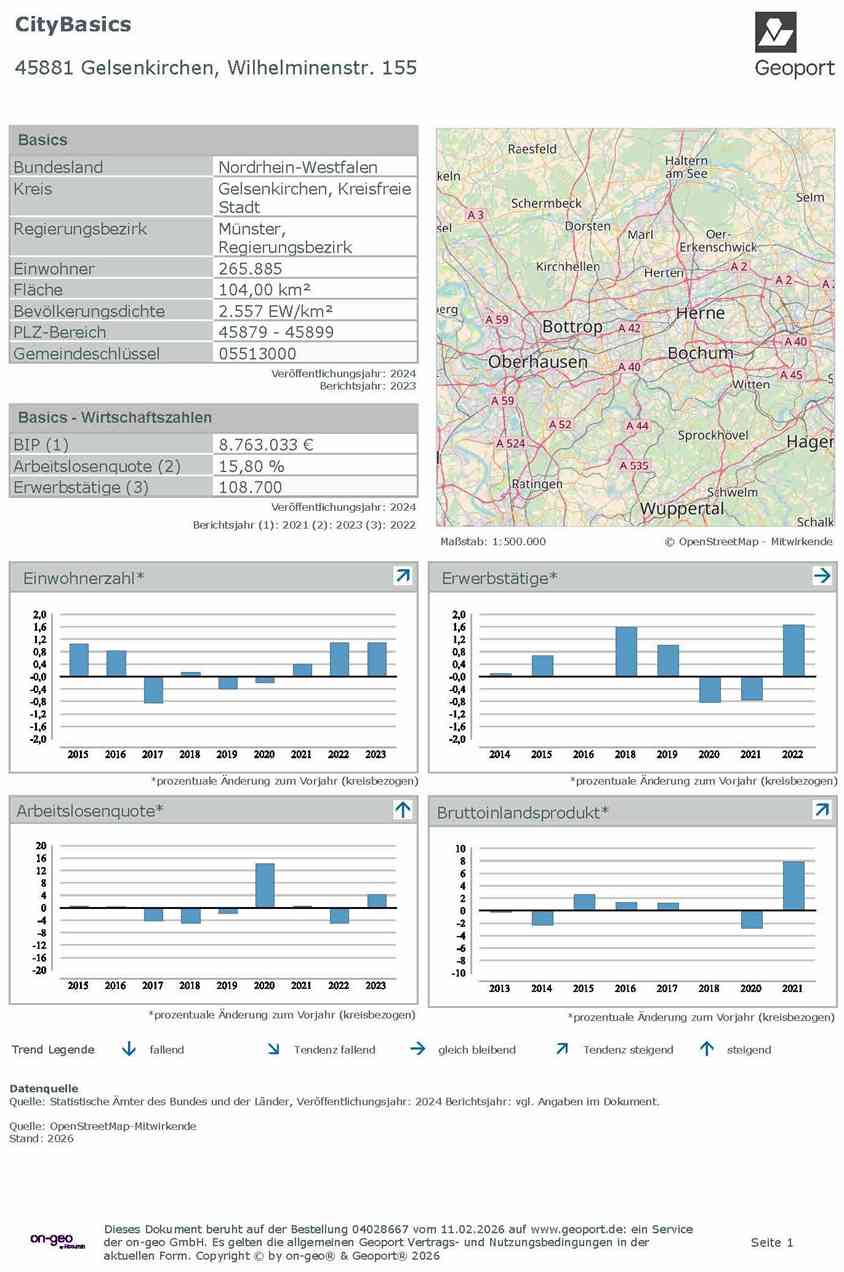Click the 2017 bar in the Einwohnerzahl chart
This screenshot has width=844, height=1272.
(153, 689)
